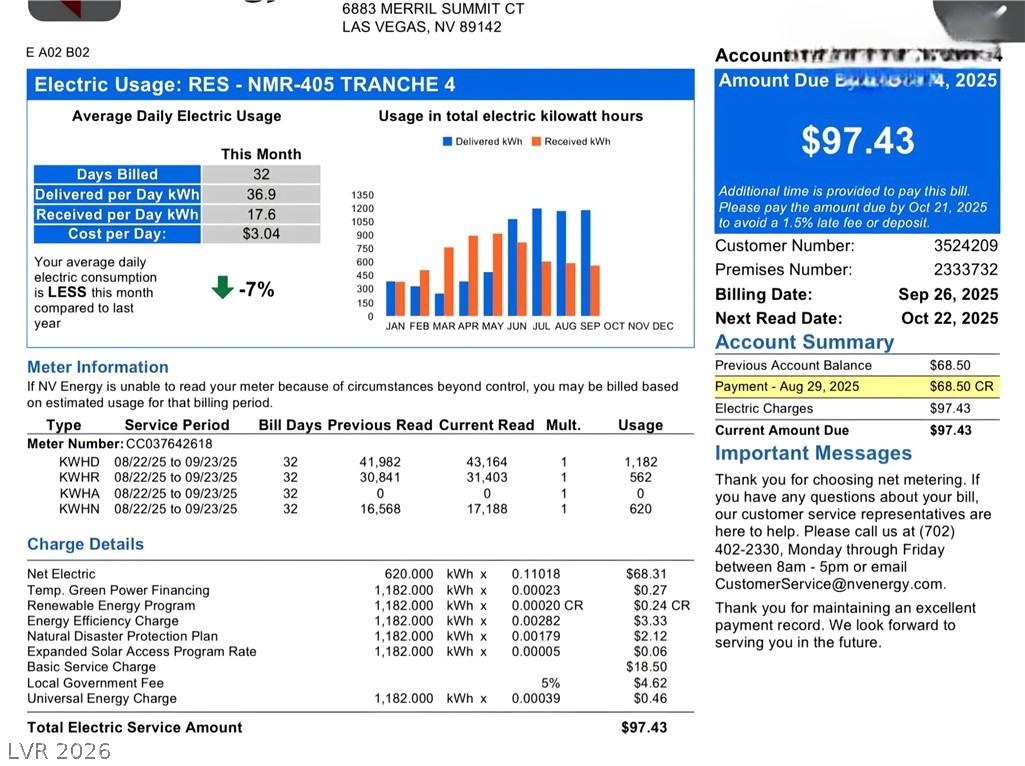Click the CustomerService@nvenergy.com email address
Image resolution: width=1025 pixels, height=766 pixels.
830,584
